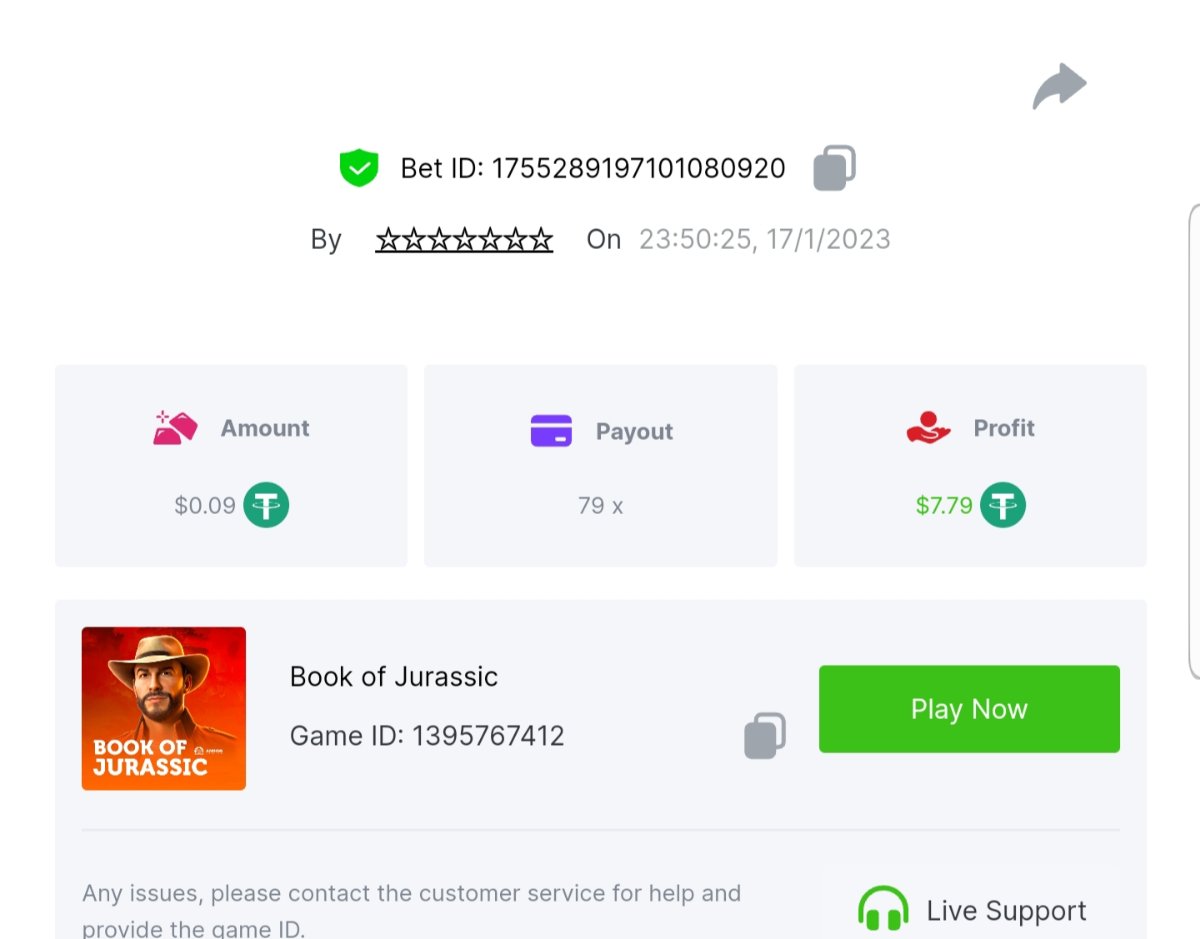Image resolution: width=1200 pixels, height=939 pixels.
Task: Click the green verified shield icon
Action: tap(359, 168)
